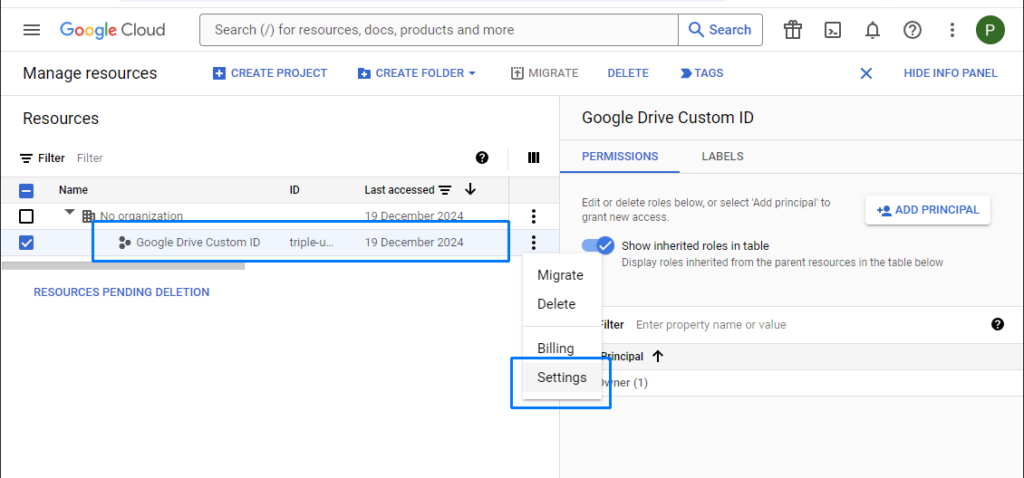Switch to the Labels tab
This screenshot has width=1024, height=478.
click(722, 156)
